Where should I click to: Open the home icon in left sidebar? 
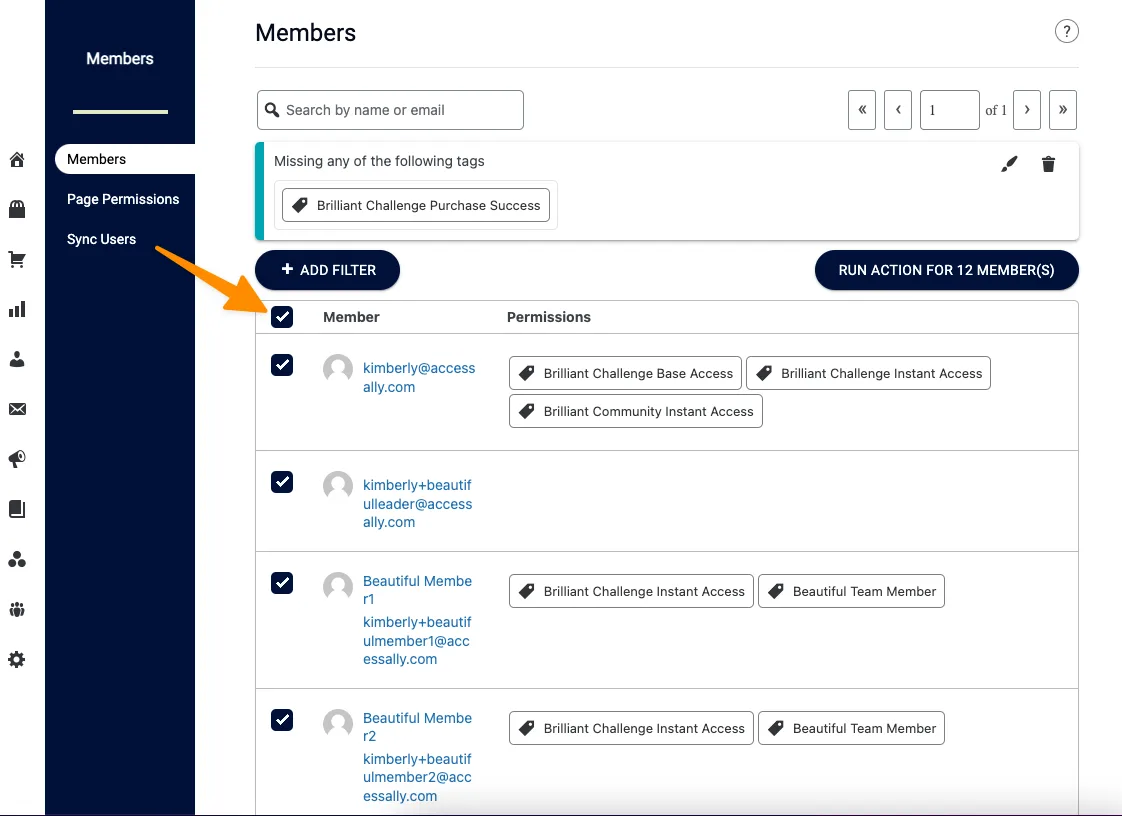[17, 160]
